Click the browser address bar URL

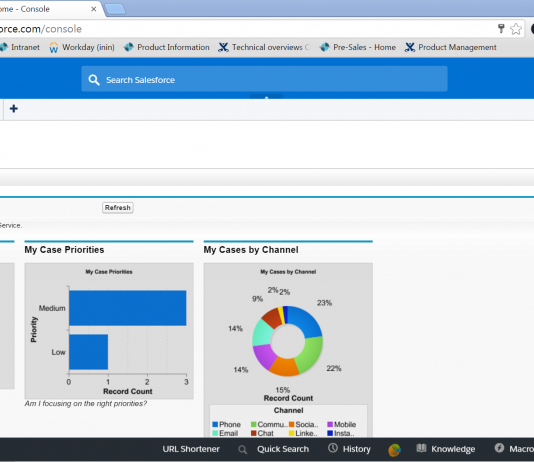tap(41, 29)
